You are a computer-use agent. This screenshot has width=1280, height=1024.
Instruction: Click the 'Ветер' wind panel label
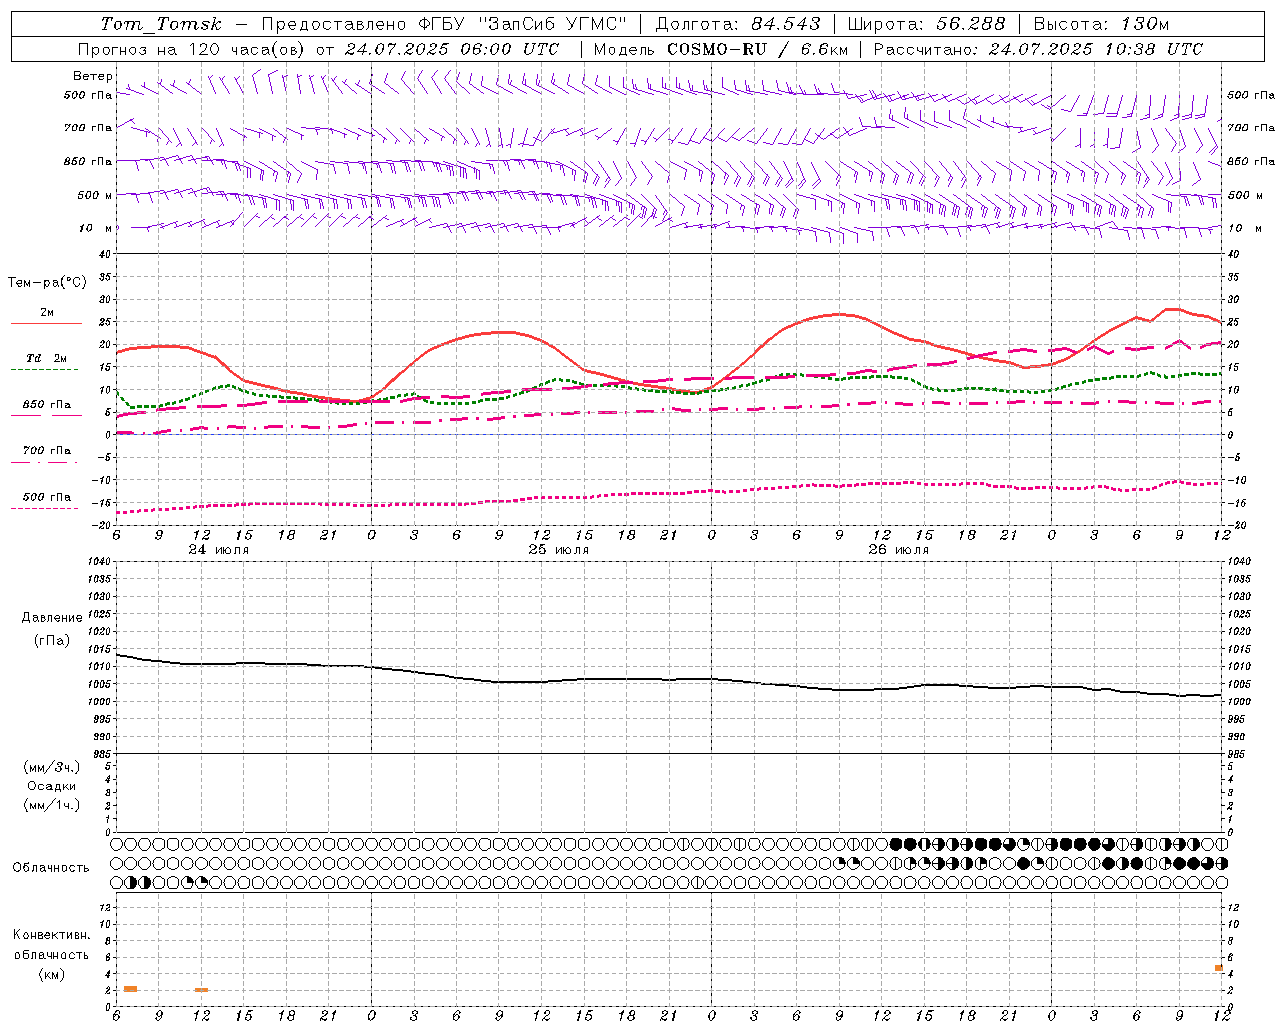[x=93, y=76]
